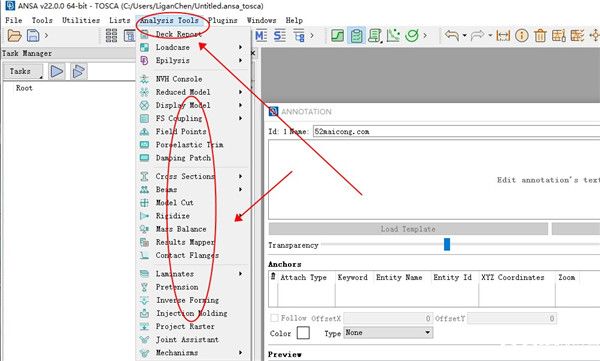Click the orange table-edit icon right of trash
The height and width of the screenshot is (361, 600).
559,36
